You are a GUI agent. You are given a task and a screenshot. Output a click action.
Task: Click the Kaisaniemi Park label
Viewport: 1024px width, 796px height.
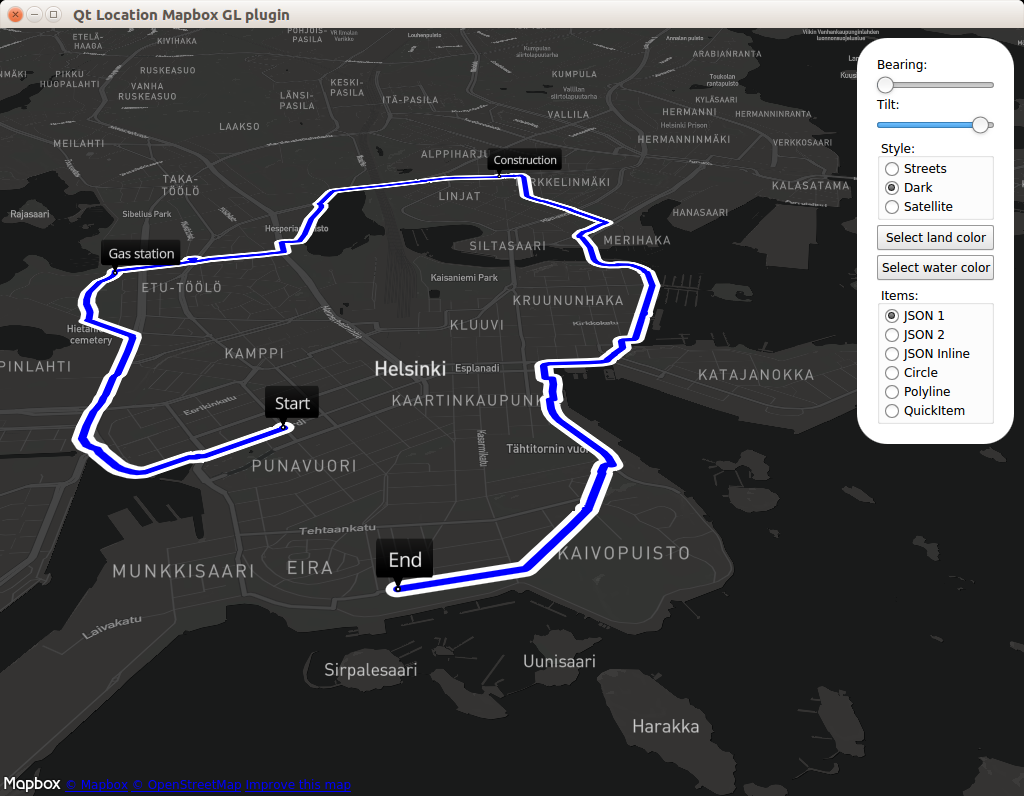pos(464,278)
